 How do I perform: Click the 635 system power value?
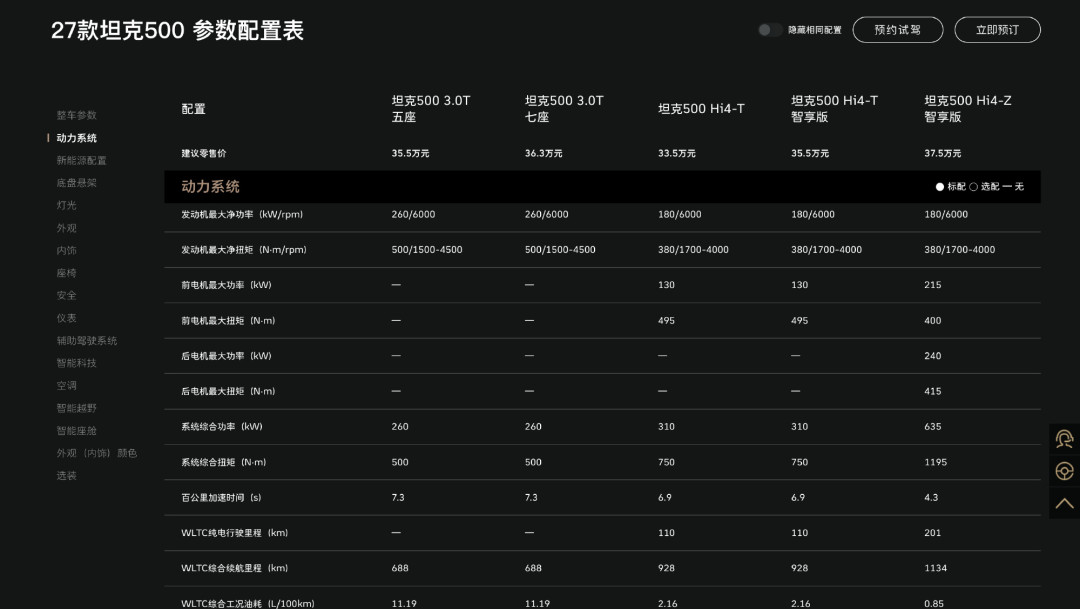point(933,426)
